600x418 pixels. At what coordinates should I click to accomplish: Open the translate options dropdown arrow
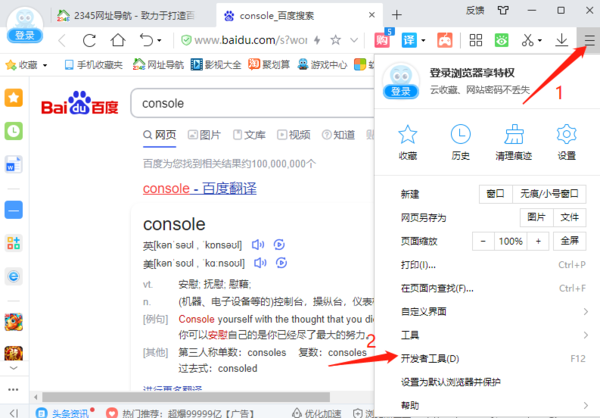pos(423,40)
